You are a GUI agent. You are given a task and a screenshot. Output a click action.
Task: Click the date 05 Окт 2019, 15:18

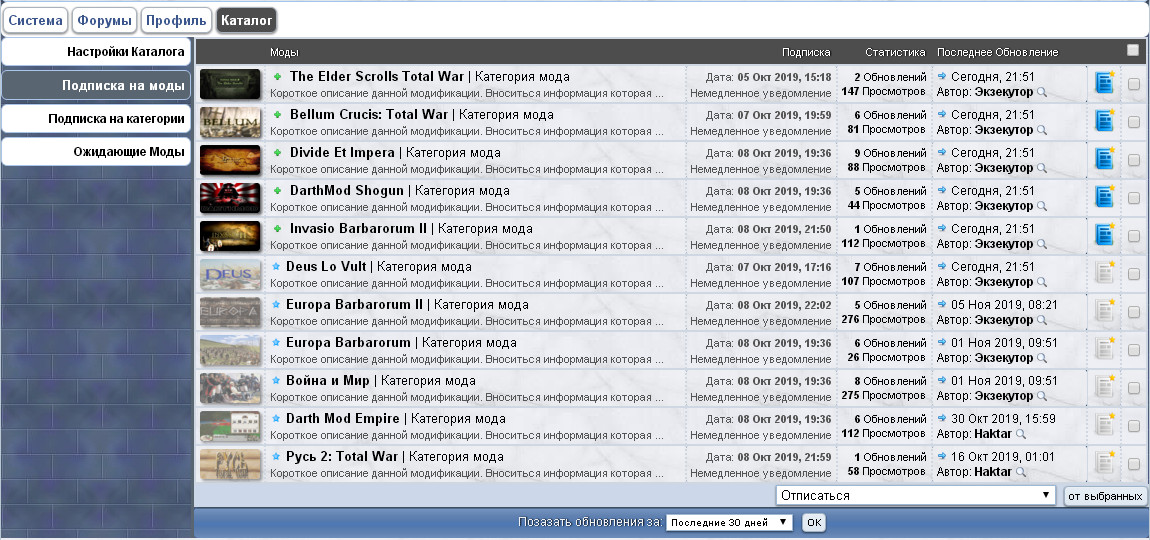(784, 77)
